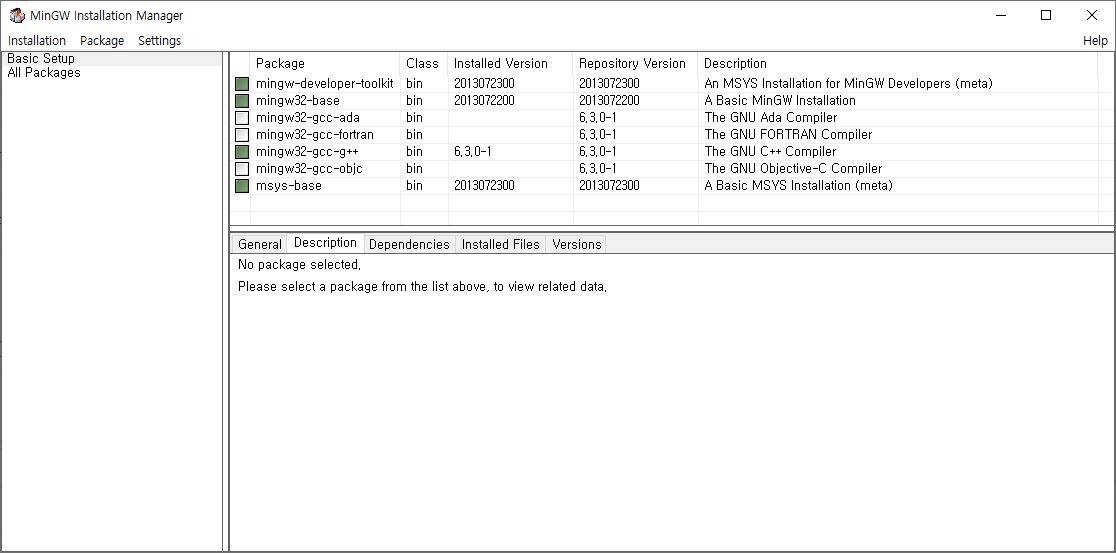Select the mingw32-gcc-fortran package name

pyautogui.click(x=315, y=135)
